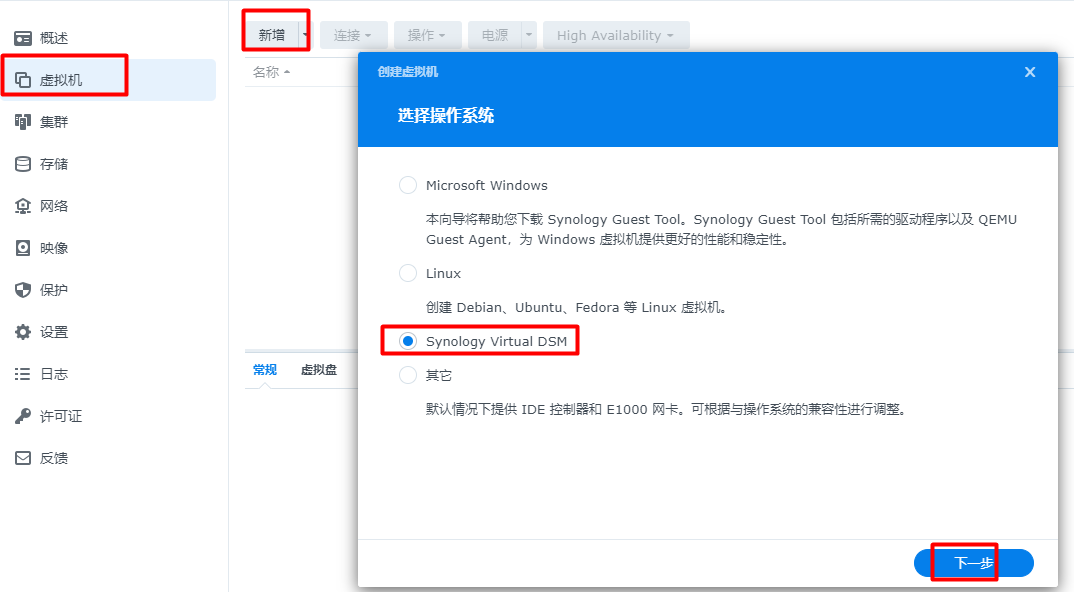The width and height of the screenshot is (1074, 592).
Task: Click the 概述 sidebar label
Action: [x=54, y=38]
